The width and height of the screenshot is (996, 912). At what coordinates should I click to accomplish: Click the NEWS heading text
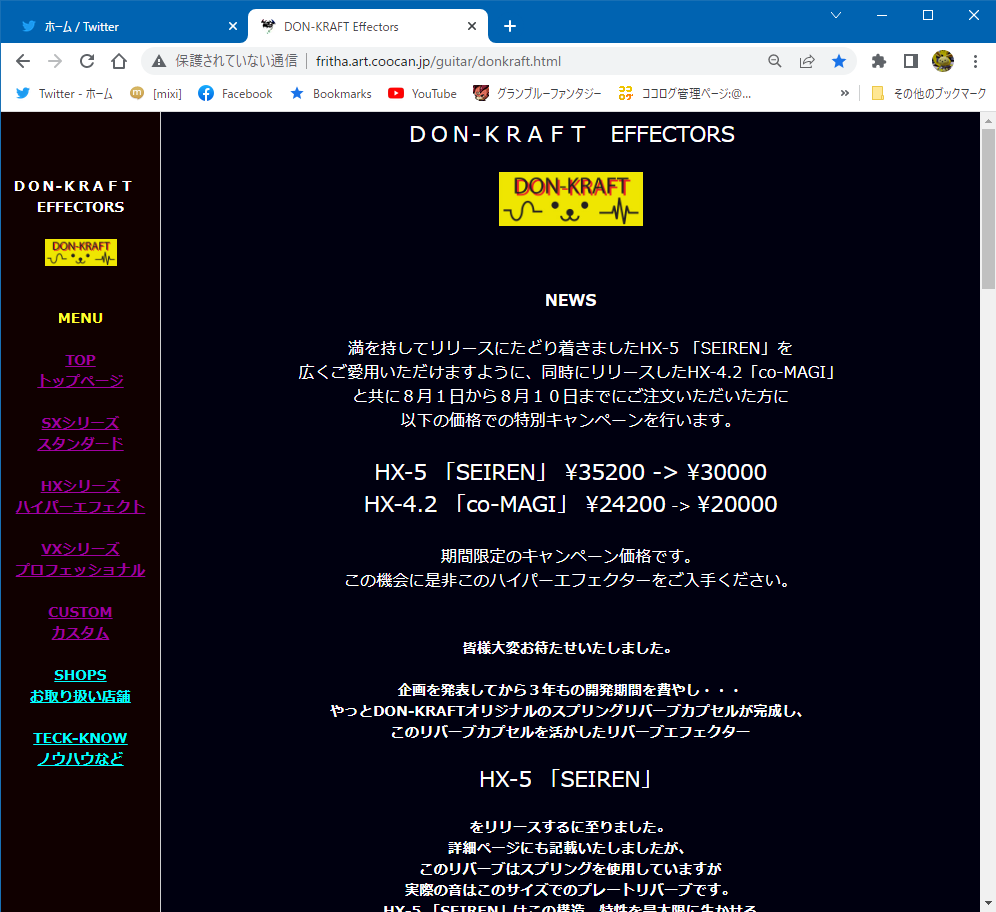[x=570, y=300]
